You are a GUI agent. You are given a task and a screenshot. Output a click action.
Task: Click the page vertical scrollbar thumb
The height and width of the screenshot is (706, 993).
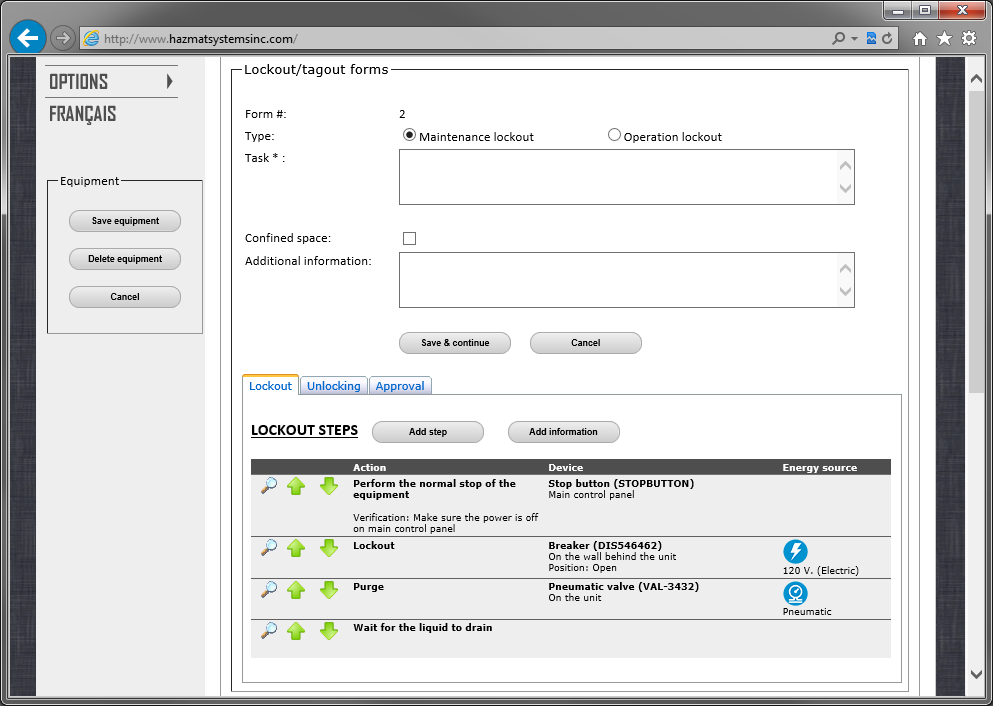pyautogui.click(x=976, y=241)
